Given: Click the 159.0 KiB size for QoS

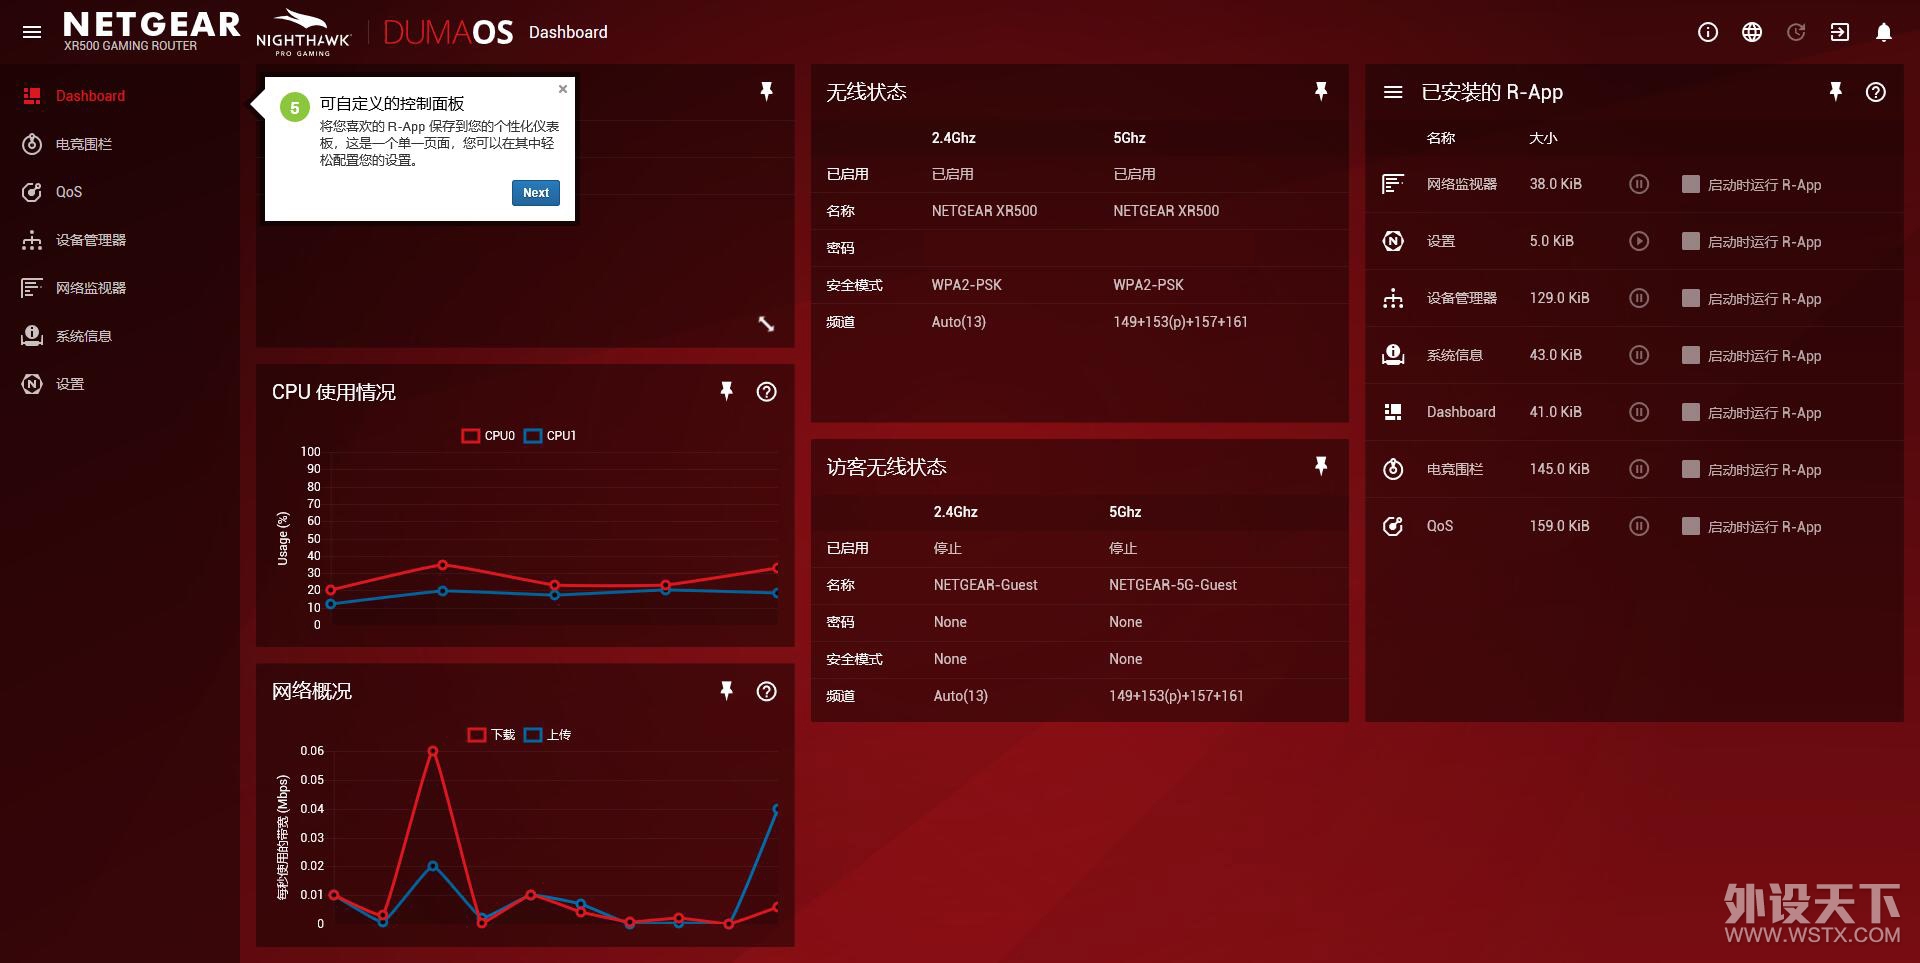Looking at the screenshot, I should 1559,526.
